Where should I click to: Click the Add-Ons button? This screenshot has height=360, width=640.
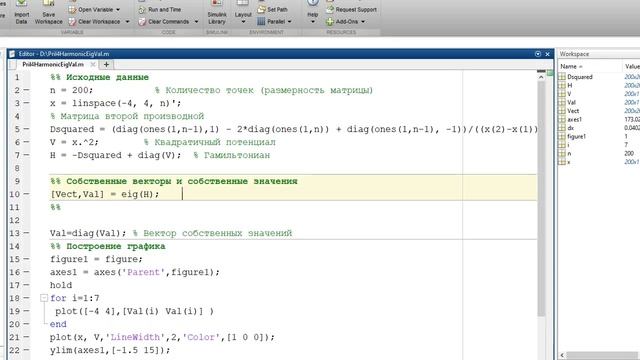point(342,22)
